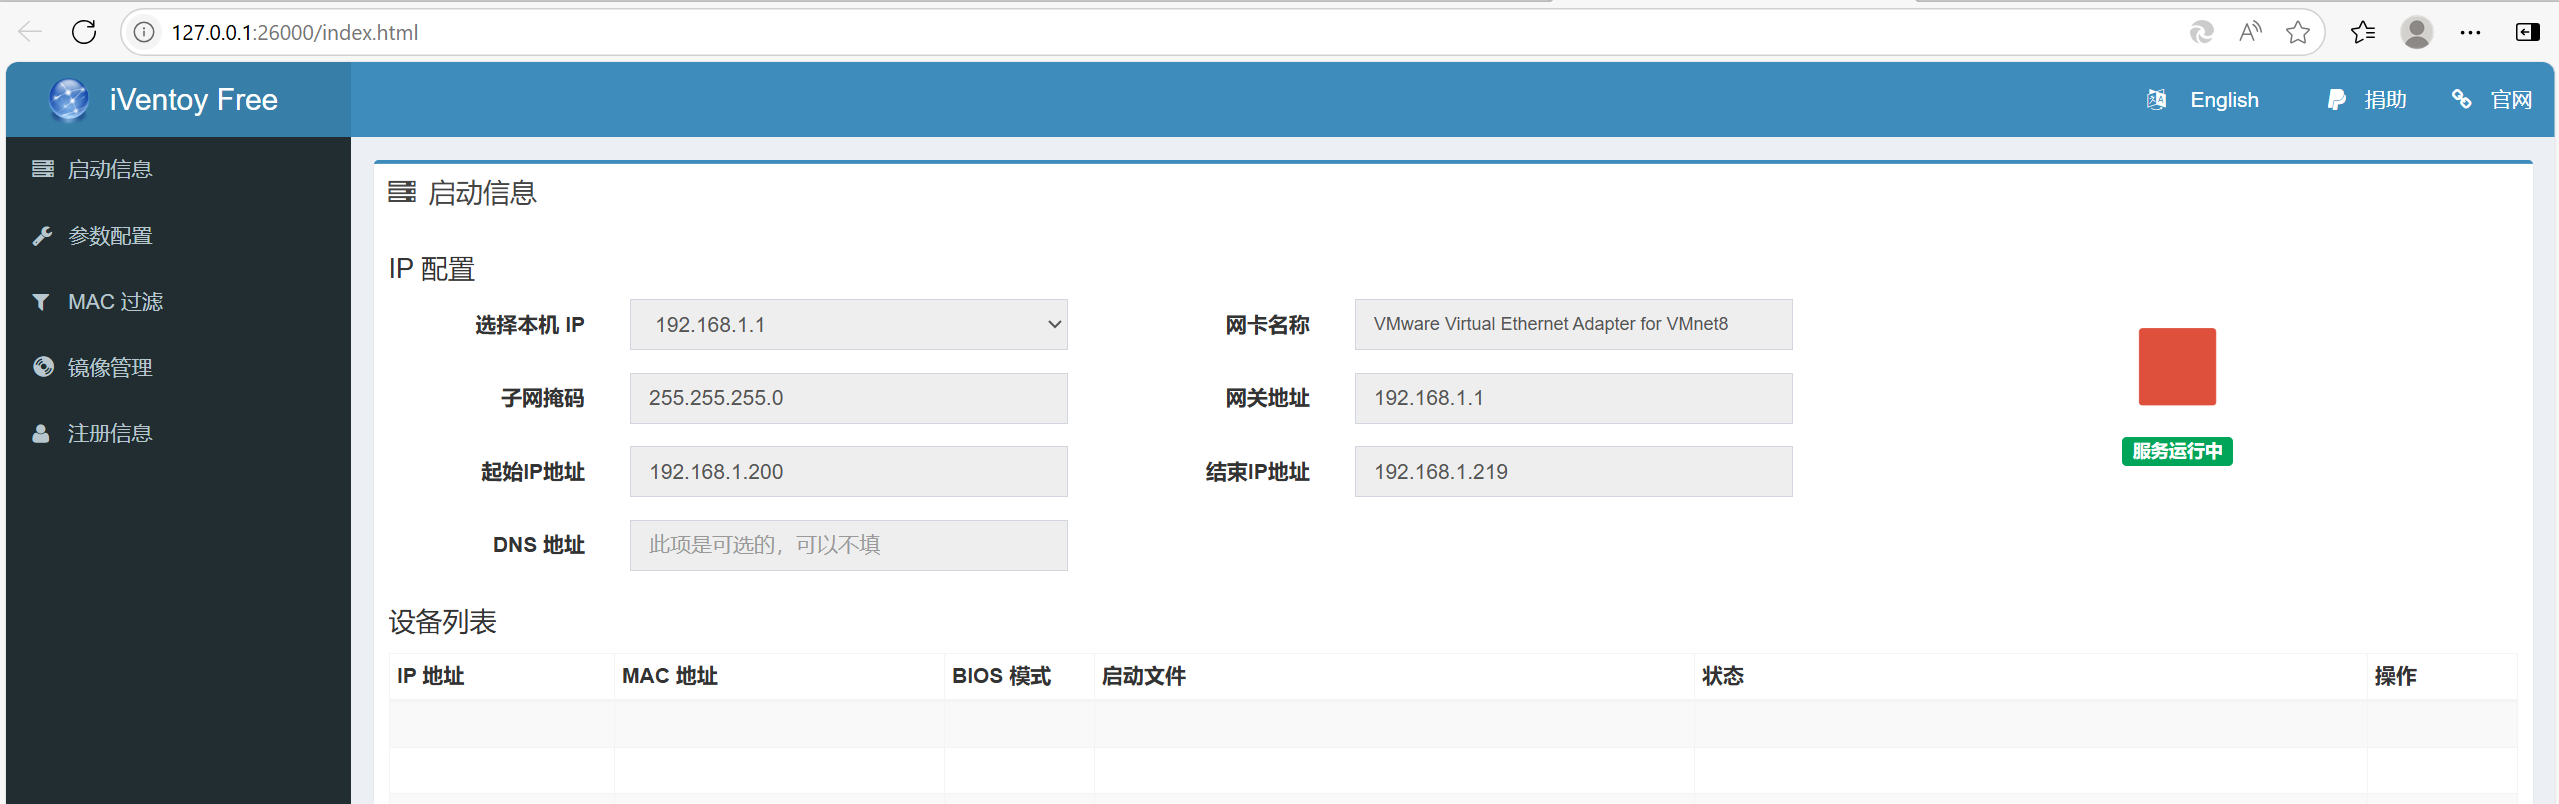Open the 镜像管理 sidebar menu
The height and width of the screenshot is (804, 2559).
(x=178, y=367)
